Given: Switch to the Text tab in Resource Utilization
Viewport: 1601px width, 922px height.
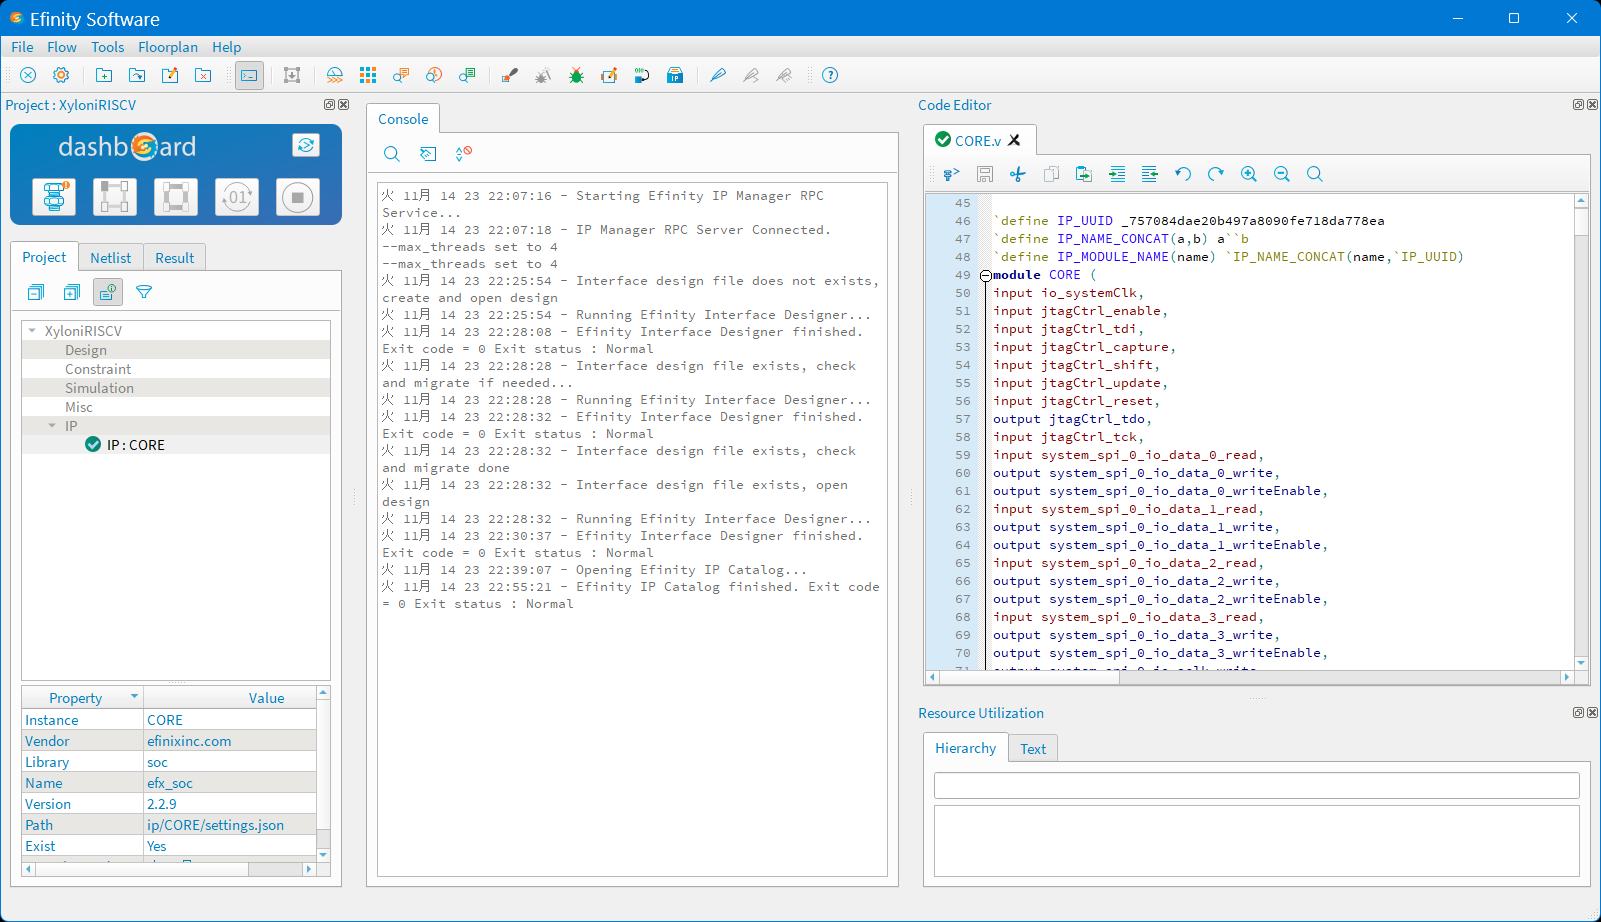Looking at the screenshot, I should [x=1033, y=749].
